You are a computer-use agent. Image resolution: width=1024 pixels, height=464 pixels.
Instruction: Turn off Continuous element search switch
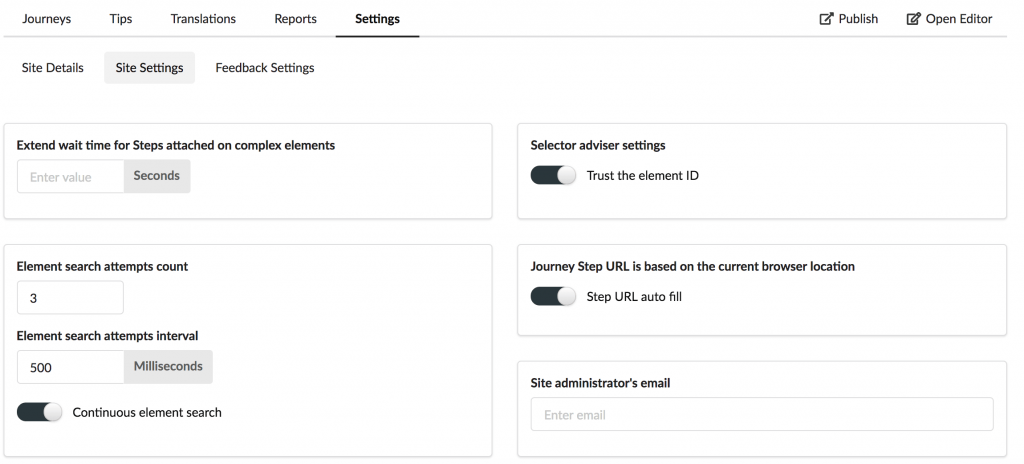[39, 412]
